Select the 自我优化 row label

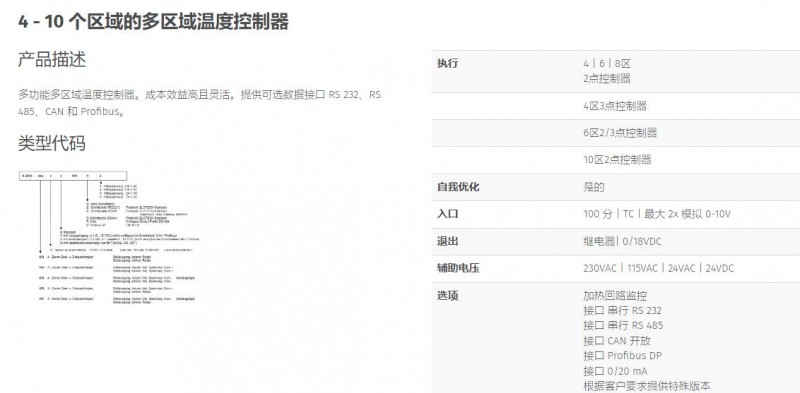pyautogui.click(x=458, y=187)
